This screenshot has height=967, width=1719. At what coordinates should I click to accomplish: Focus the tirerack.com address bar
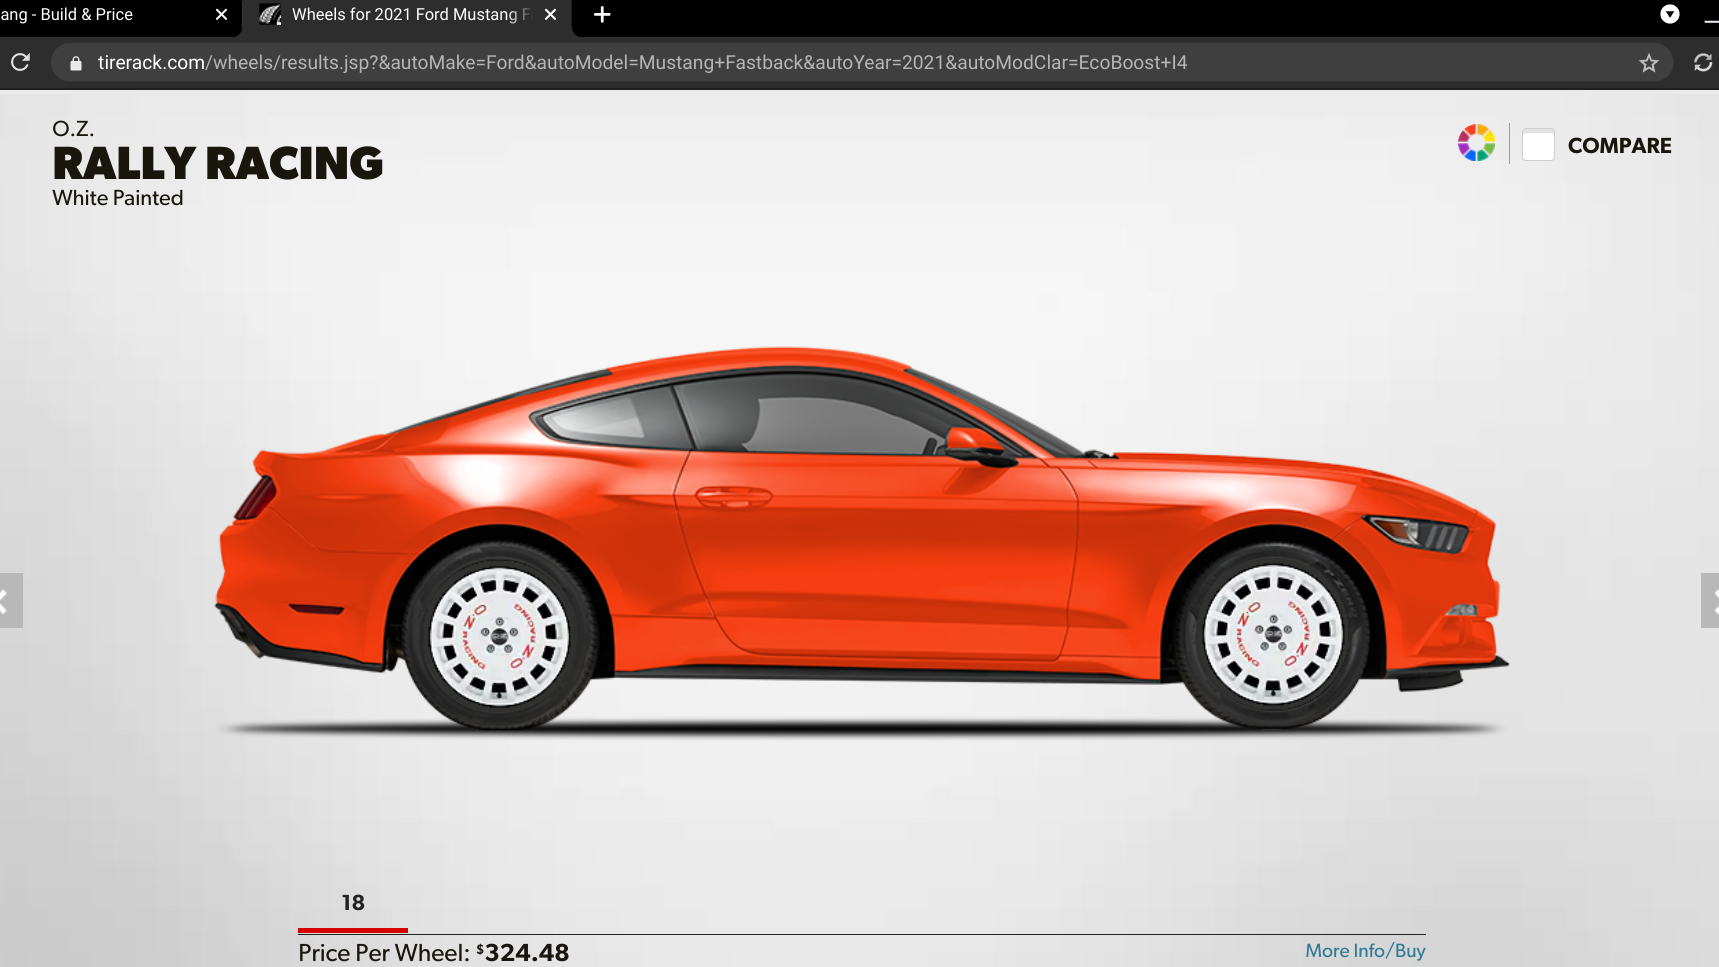point(640,63)
